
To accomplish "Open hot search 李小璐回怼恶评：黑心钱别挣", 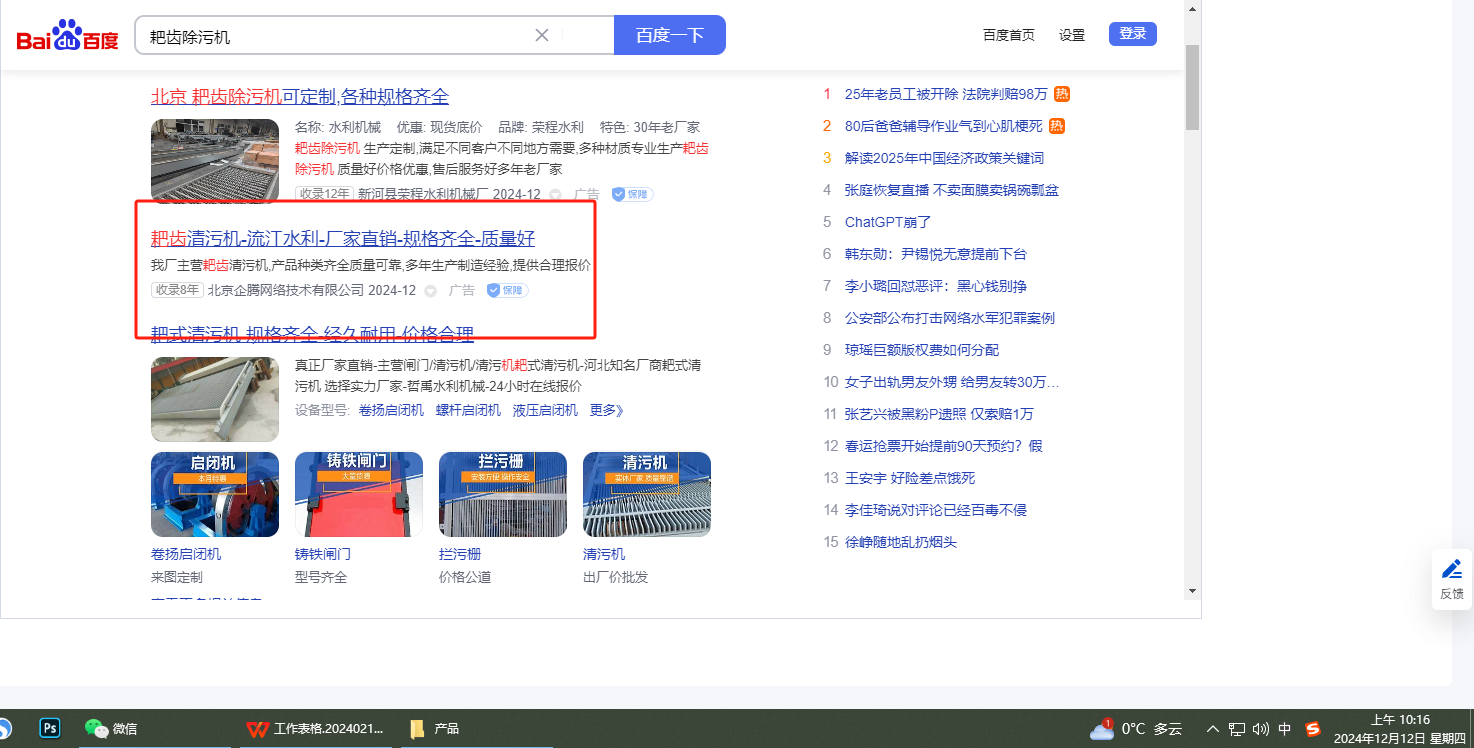I will pos(936,286).
